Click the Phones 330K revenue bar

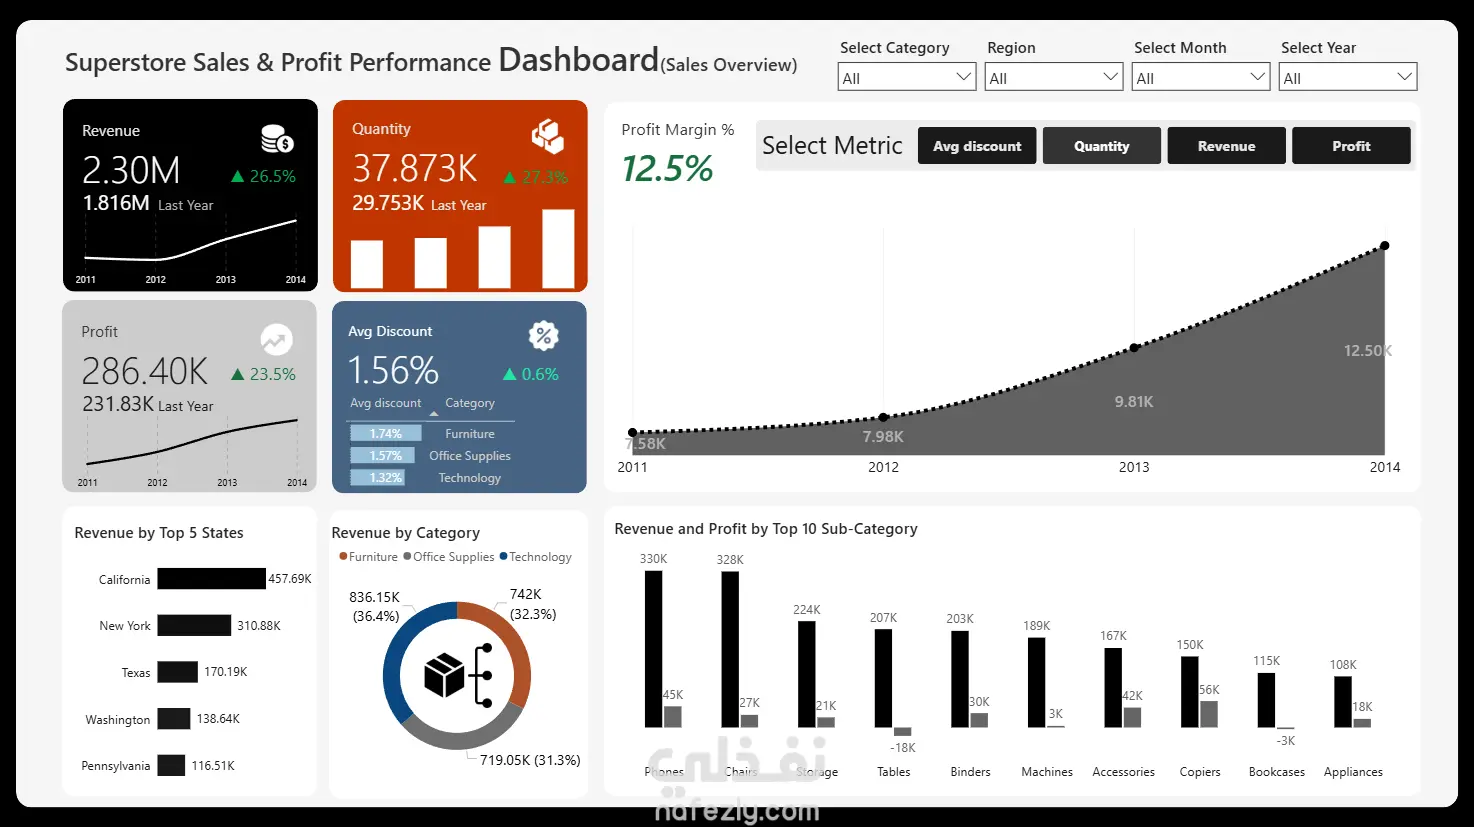click(654, 649)
